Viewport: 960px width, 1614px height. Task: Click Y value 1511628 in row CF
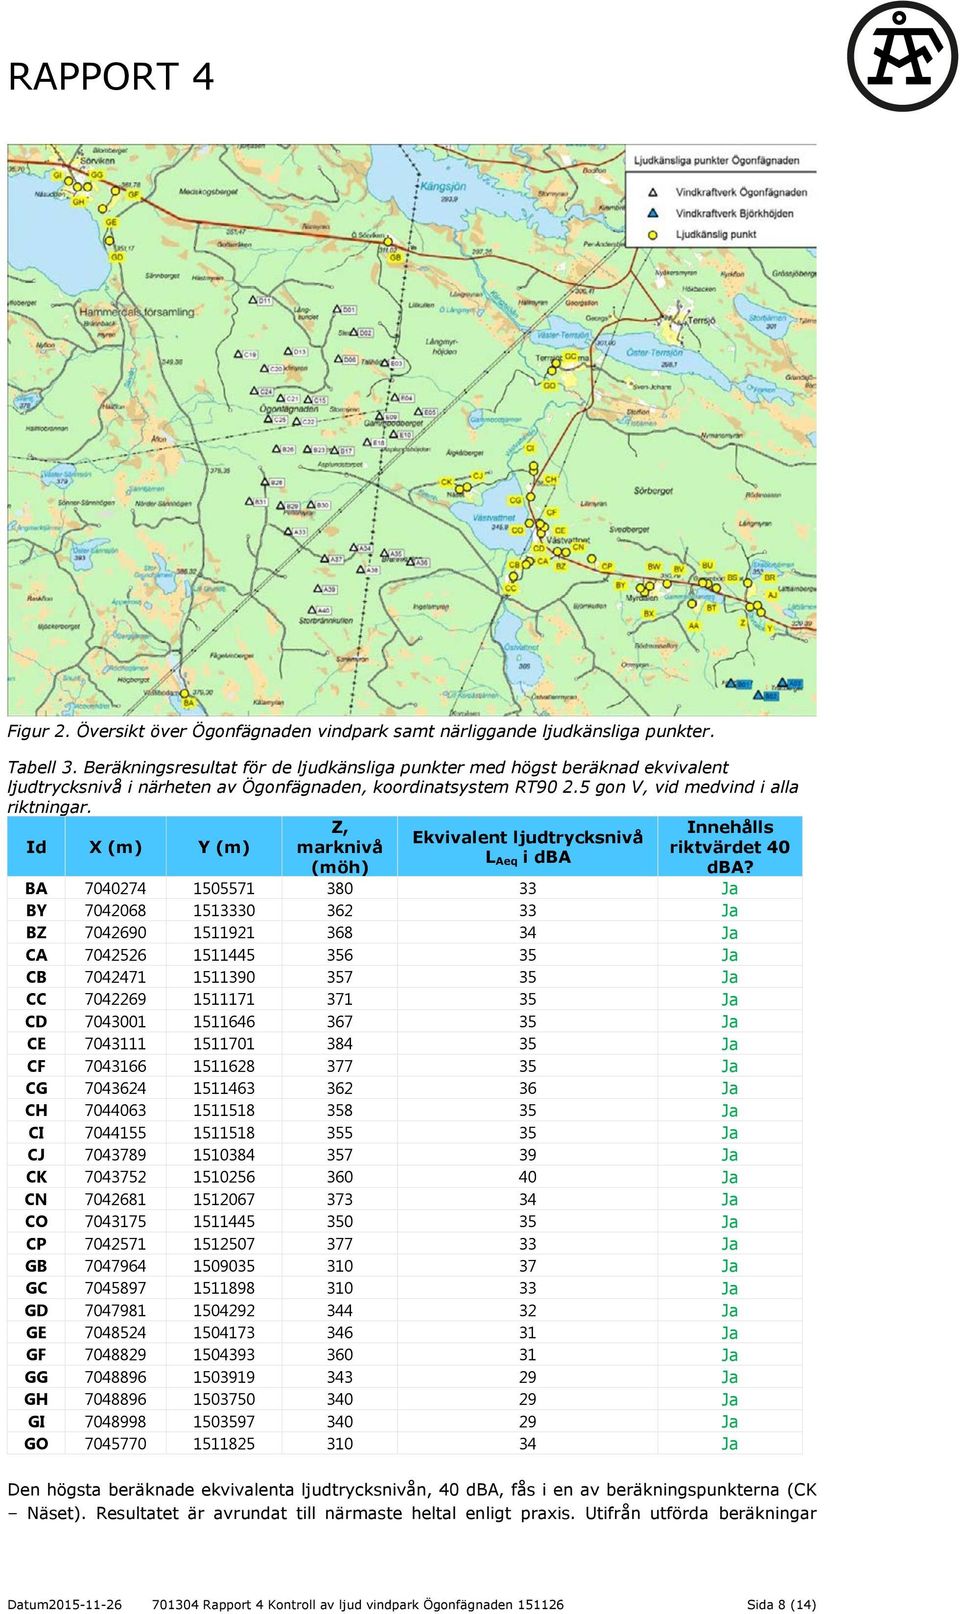point(224,1066)
